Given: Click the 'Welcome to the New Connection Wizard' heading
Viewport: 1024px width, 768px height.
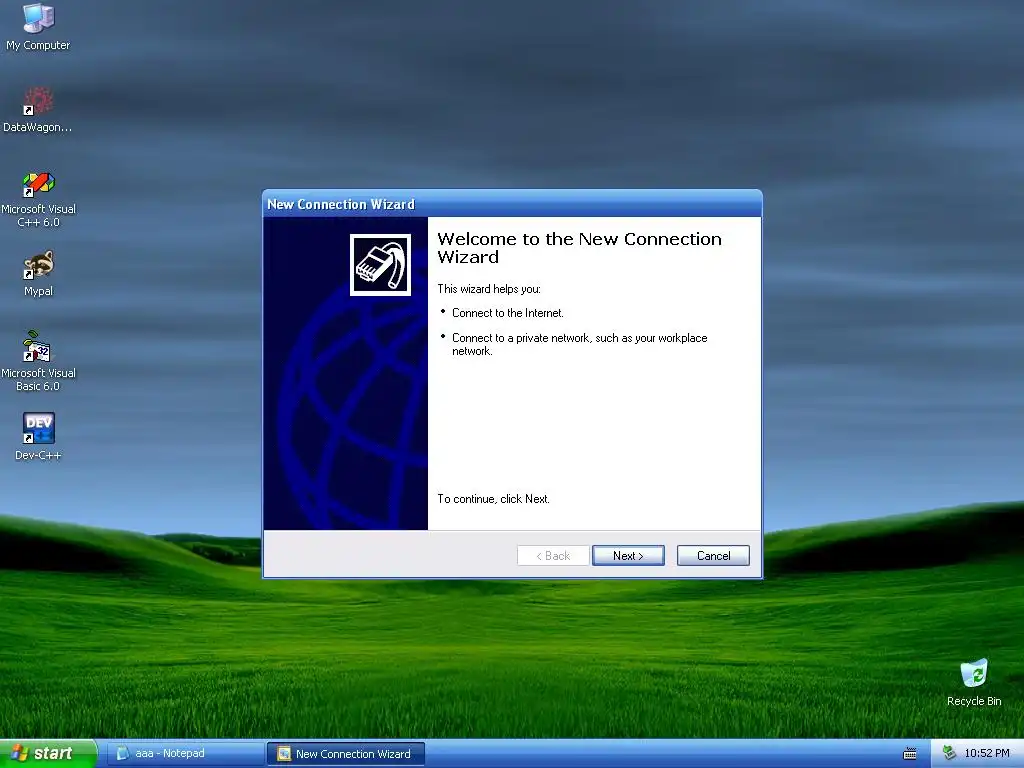Looking at the screenshot, I should point(579,248).
